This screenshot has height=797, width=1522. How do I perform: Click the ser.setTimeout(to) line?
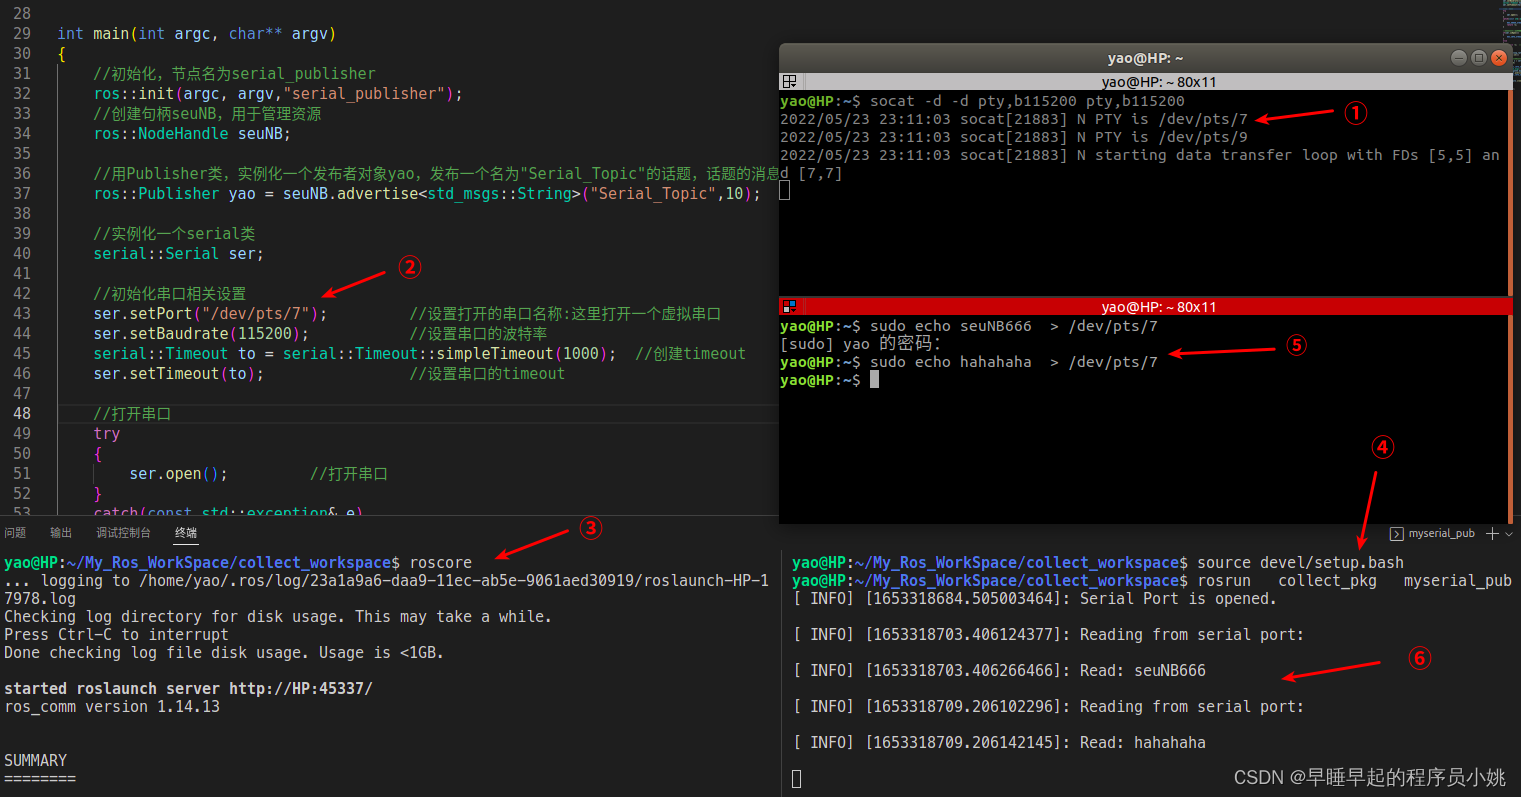pyautogui.click(x=178, y=373)
